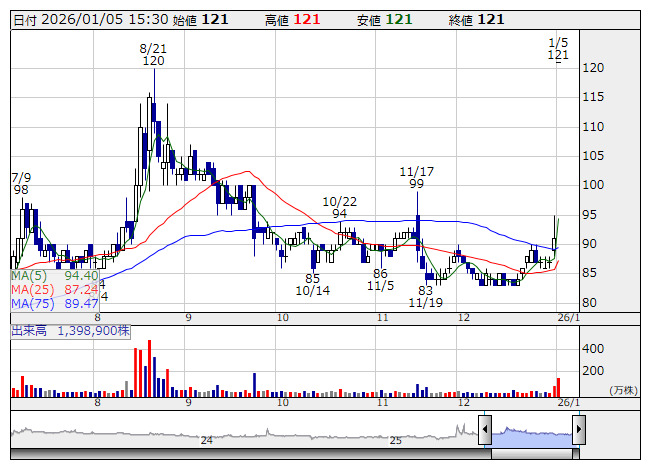Click the range selector right arrow handle
This screenshot has height=470, width=653.
(x=579, y=429)
